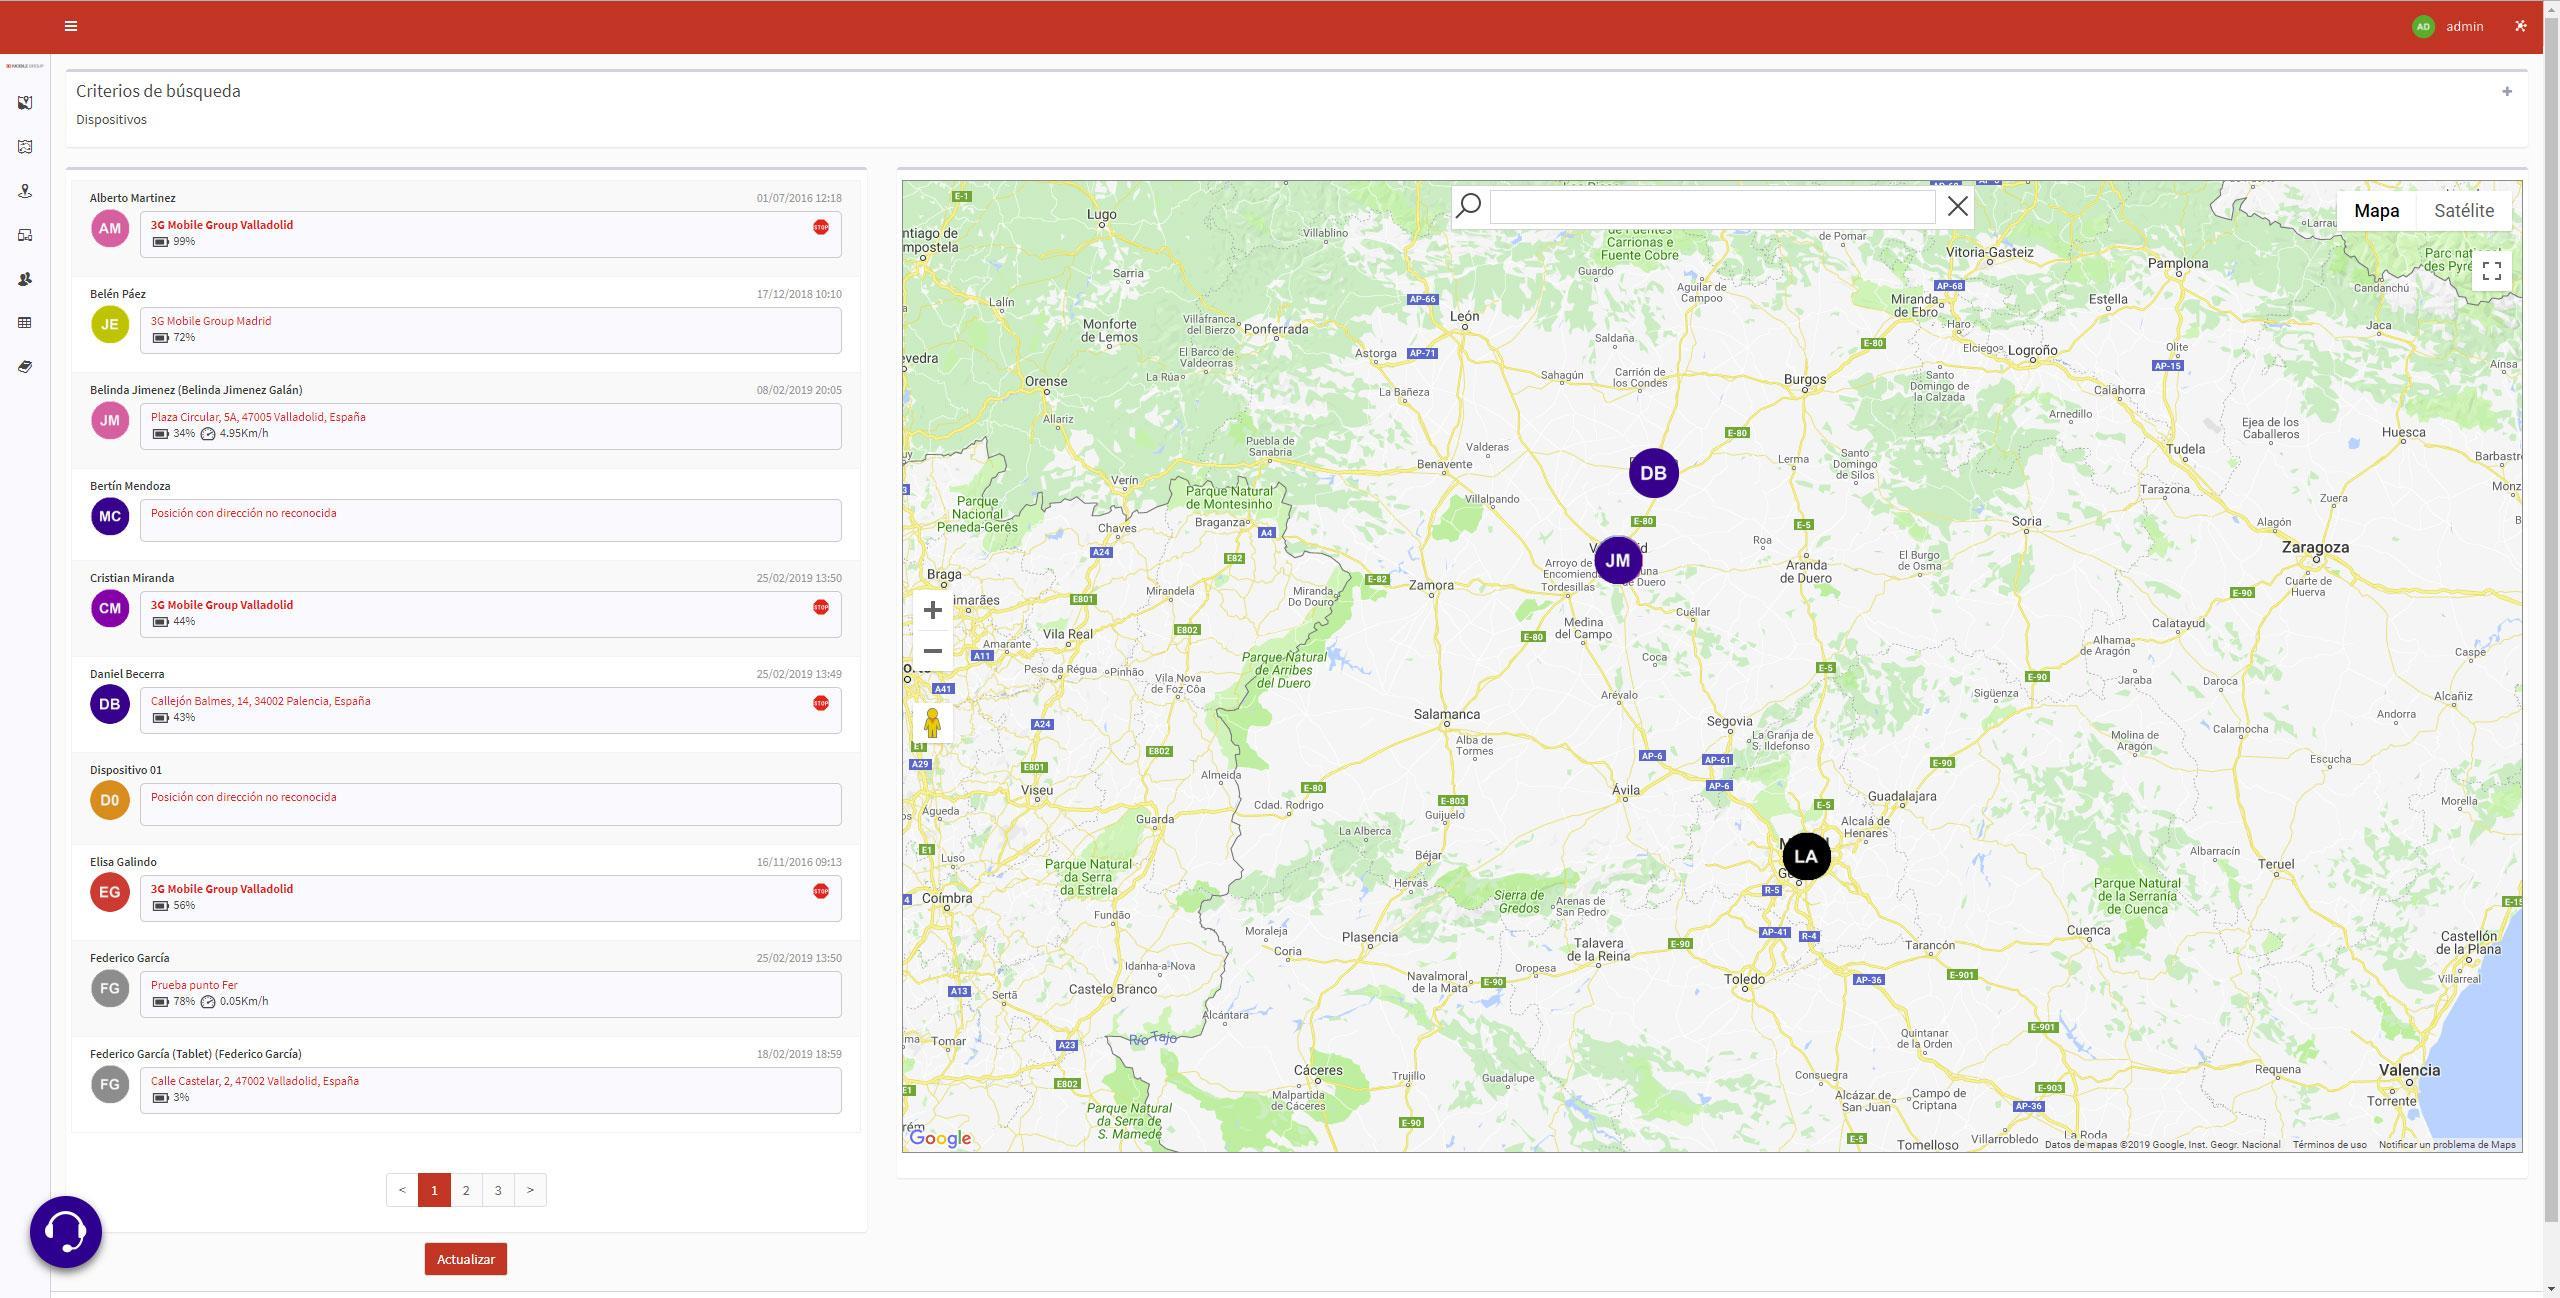Expand the Criterios de búsqueda panel
This screenshot has height=1298, width=2560.
point(2507,92)
